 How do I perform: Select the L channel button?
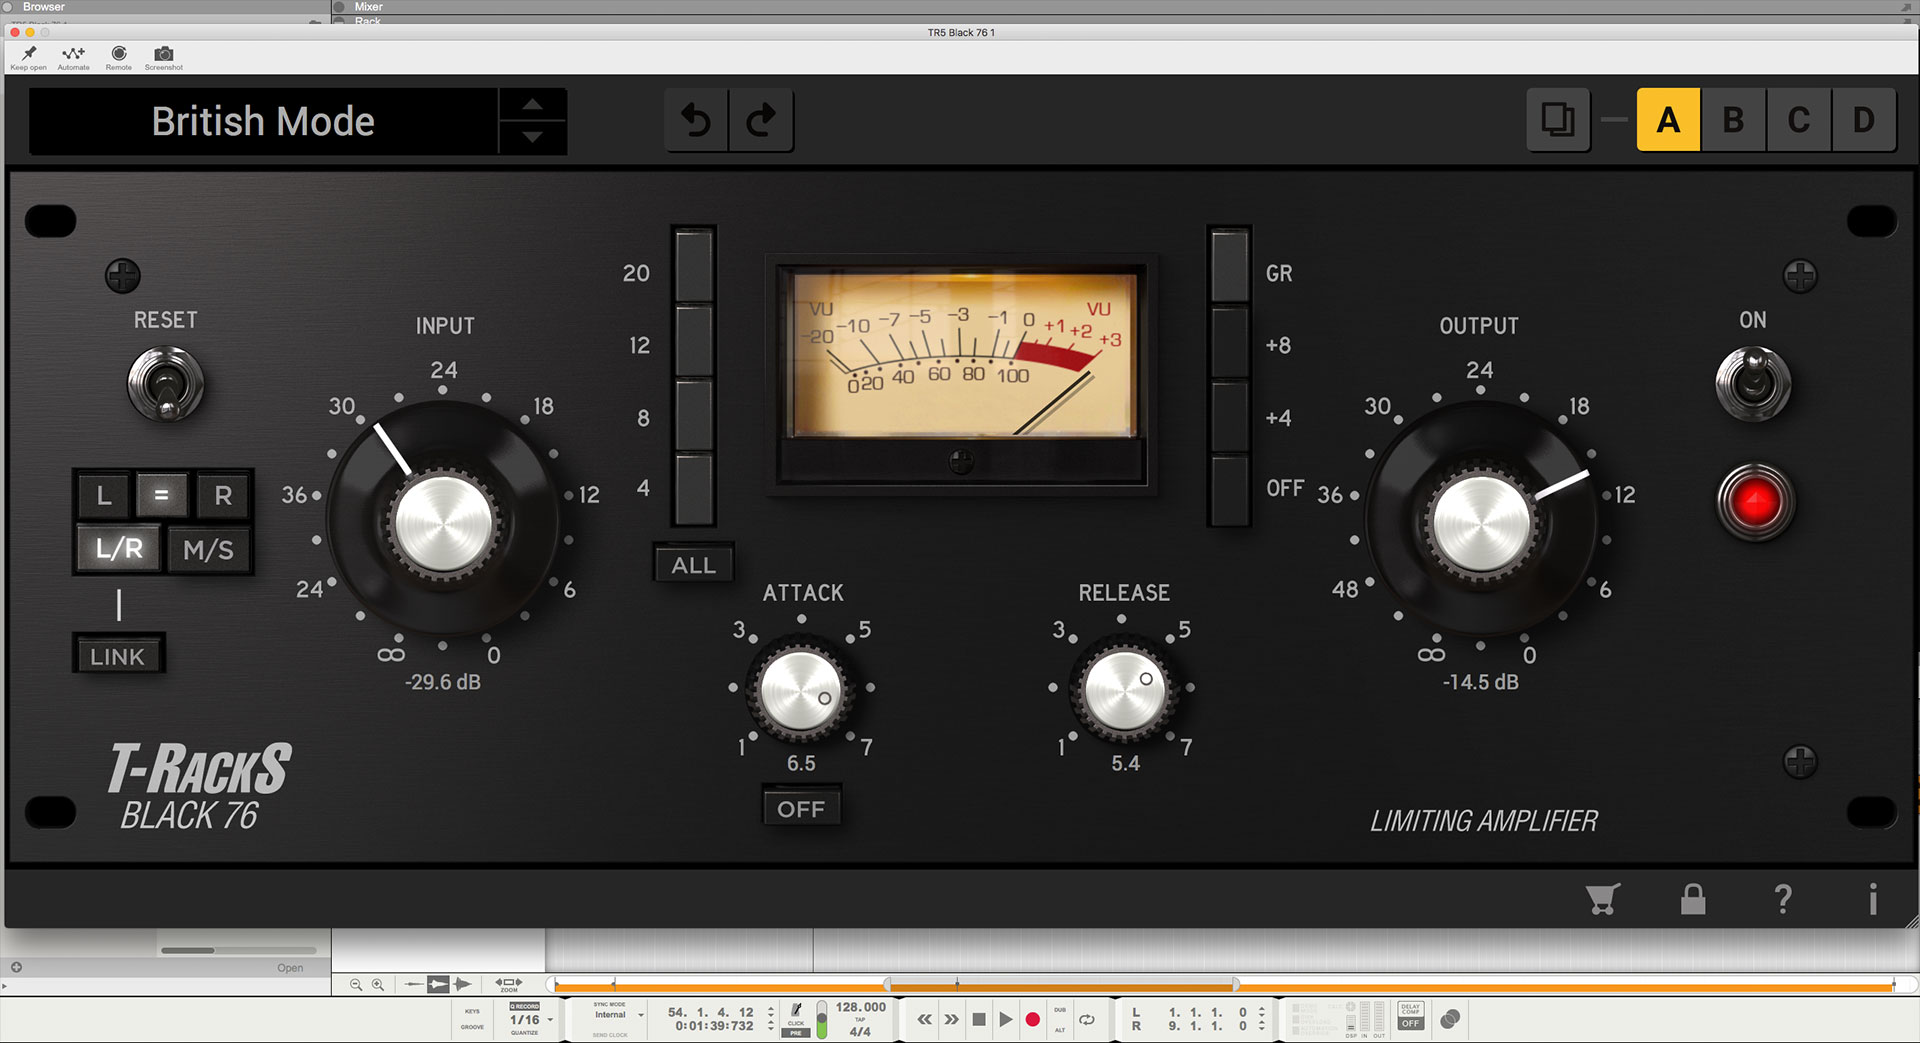104,495
